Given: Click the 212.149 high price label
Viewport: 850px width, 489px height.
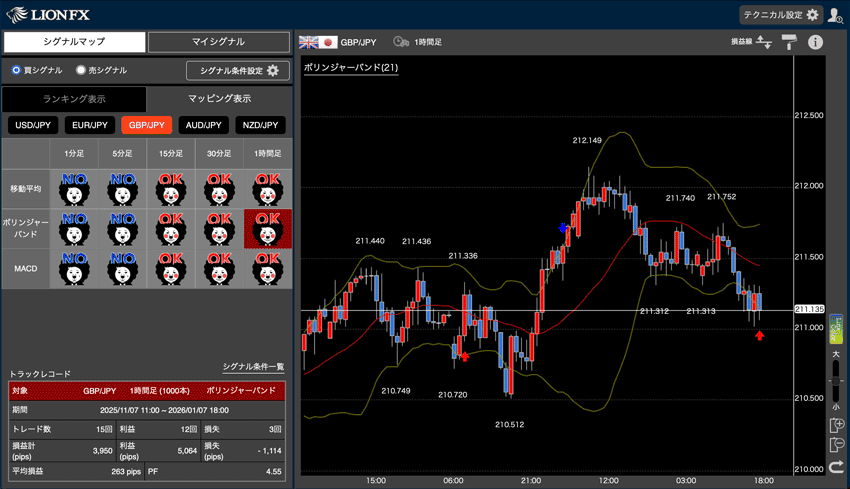Looking at the screenshot, I should point(587,140).
